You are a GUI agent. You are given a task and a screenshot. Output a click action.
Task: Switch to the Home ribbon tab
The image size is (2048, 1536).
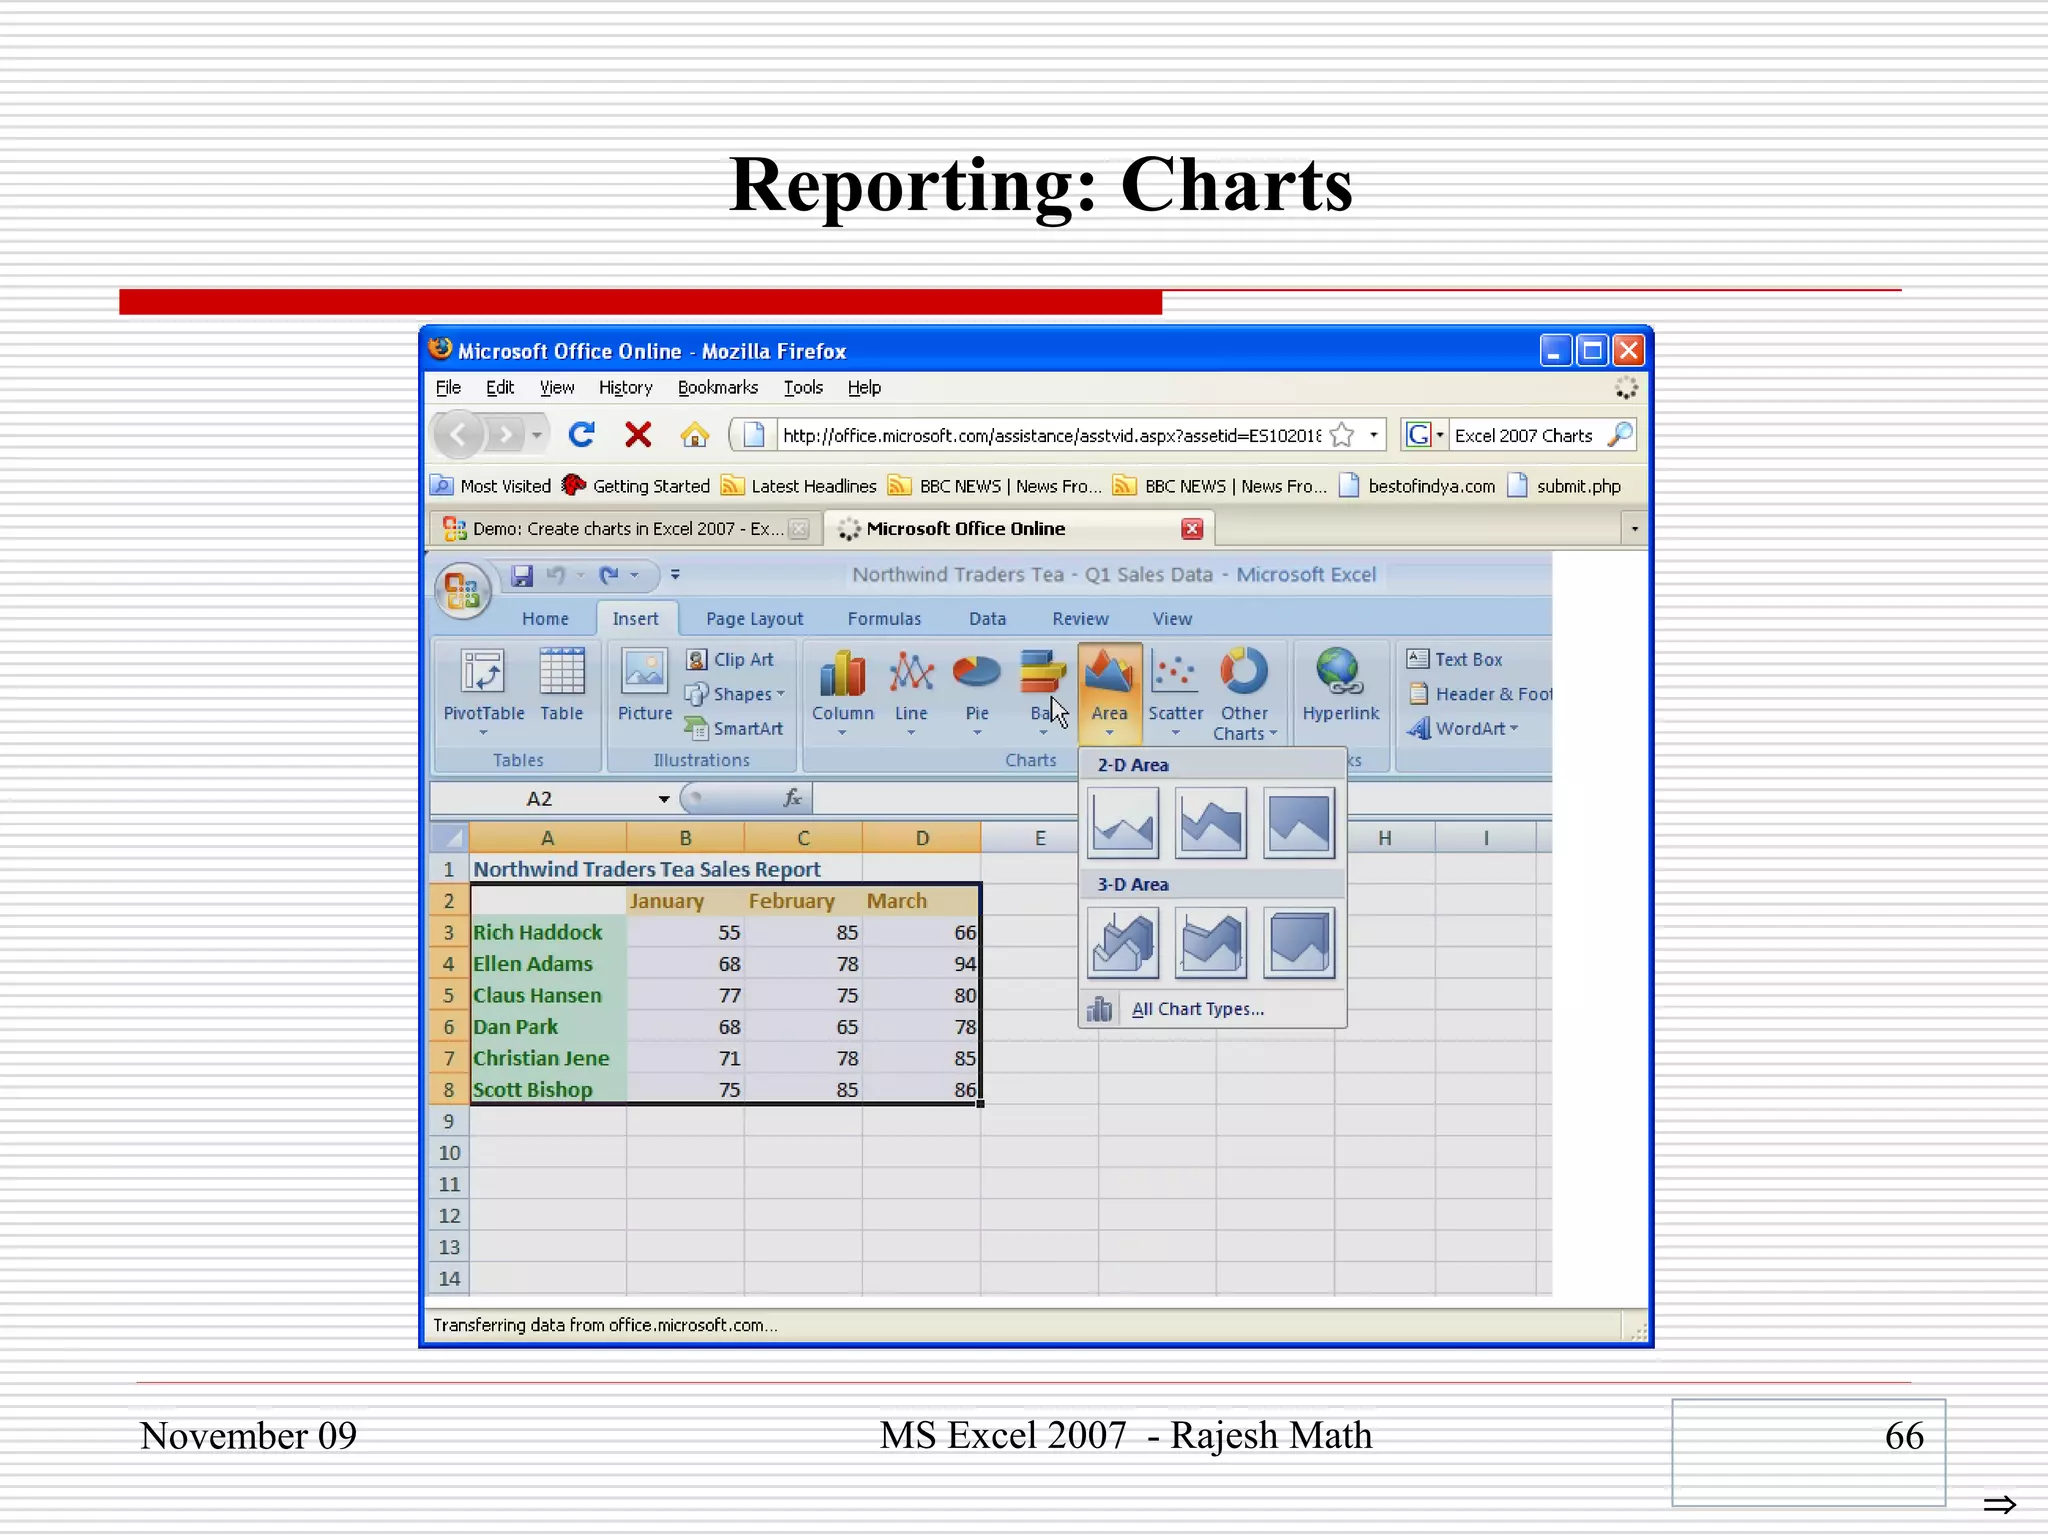(545, 619)
